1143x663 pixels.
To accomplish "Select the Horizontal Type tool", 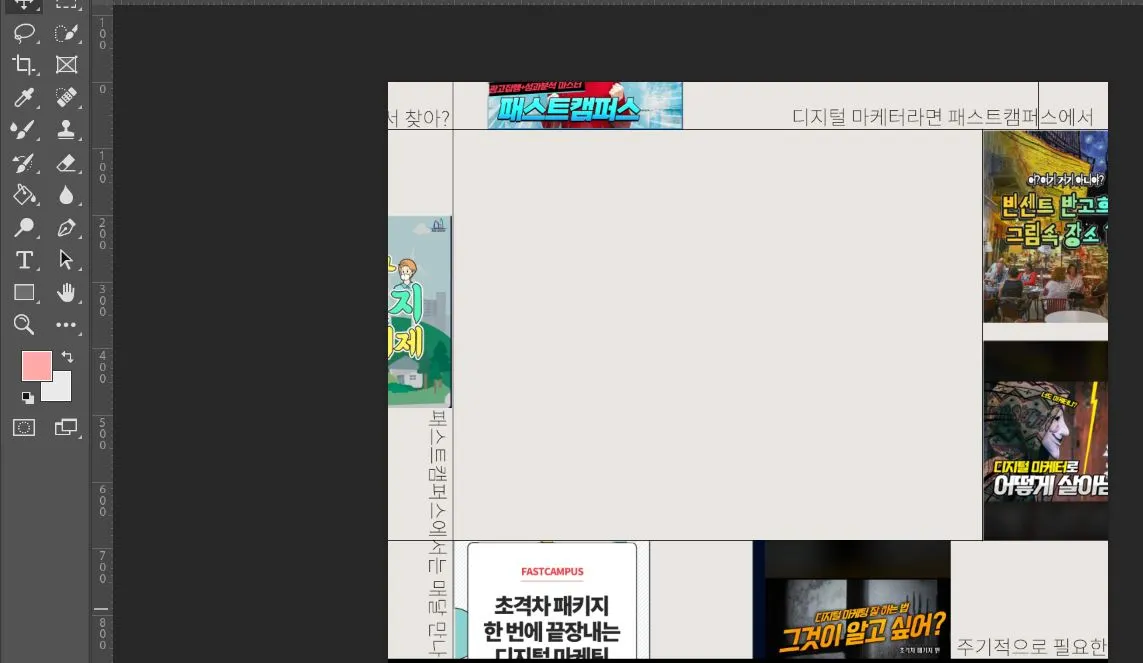I will (24, 260).
